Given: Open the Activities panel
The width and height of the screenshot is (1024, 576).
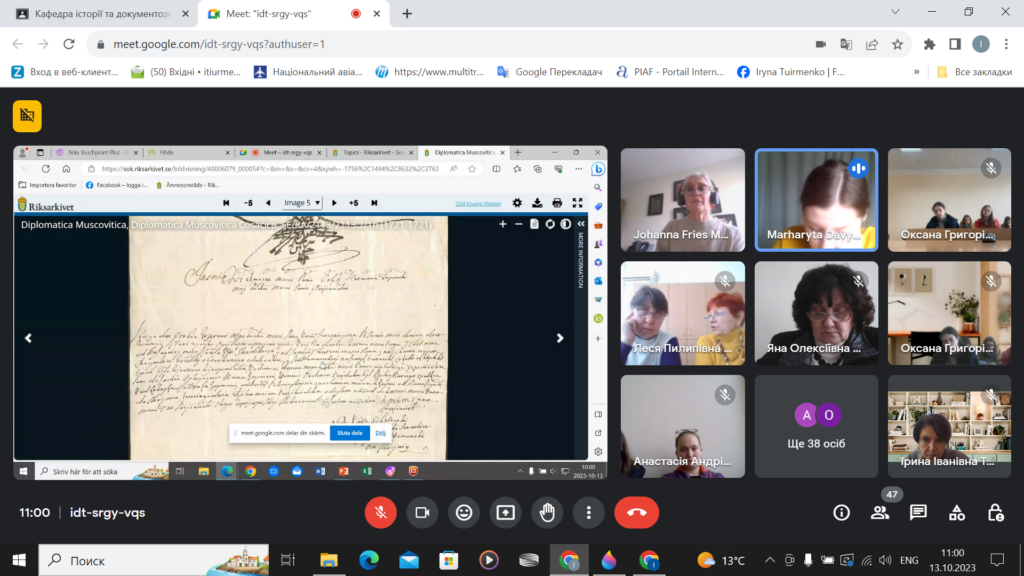Looking at the screenshot, I should (x=957, y=512).
